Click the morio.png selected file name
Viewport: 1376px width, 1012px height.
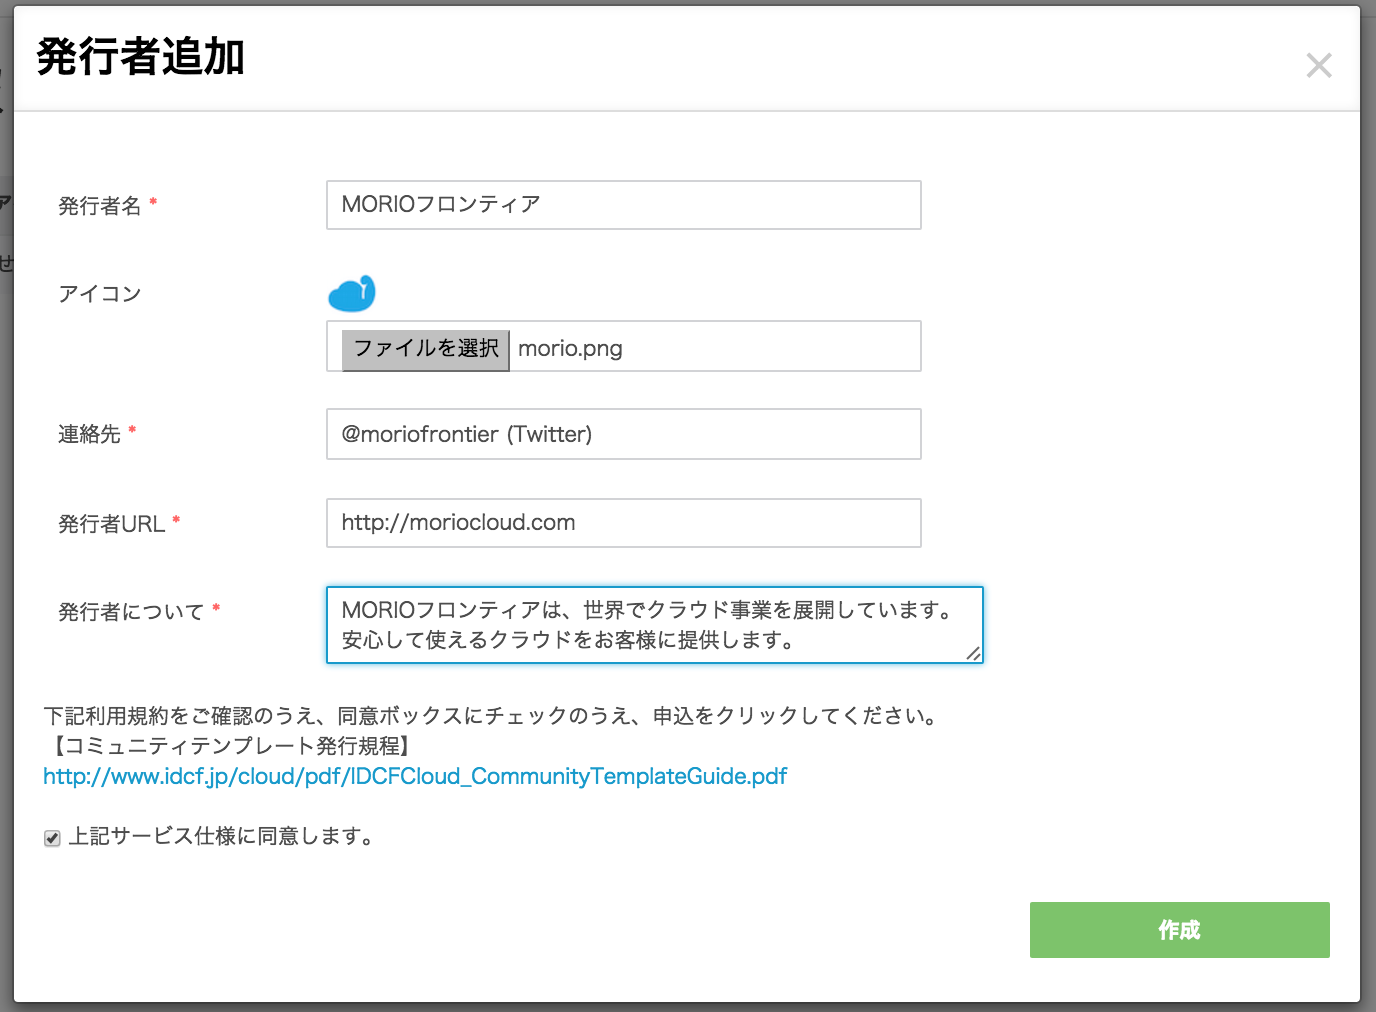pyautogui.click(x=570, y=349)
